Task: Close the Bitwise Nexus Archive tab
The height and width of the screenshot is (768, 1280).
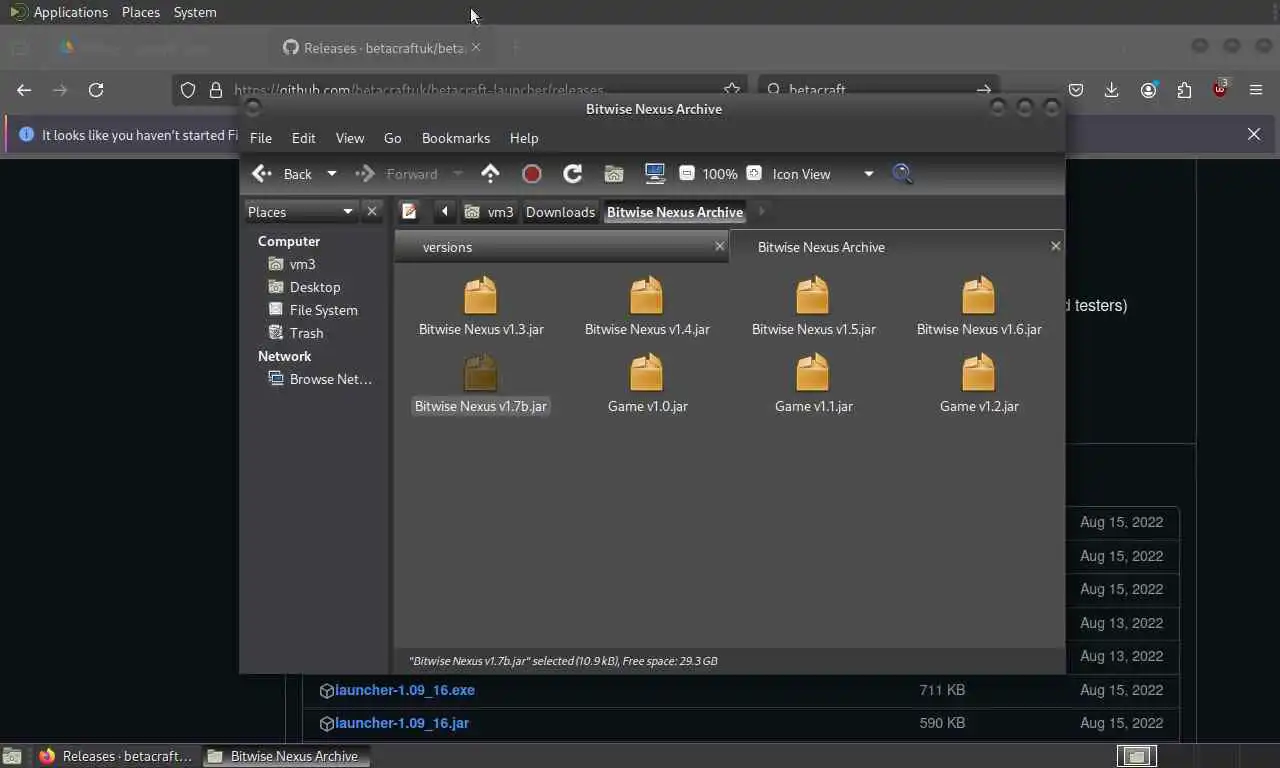Action: 1055,246
